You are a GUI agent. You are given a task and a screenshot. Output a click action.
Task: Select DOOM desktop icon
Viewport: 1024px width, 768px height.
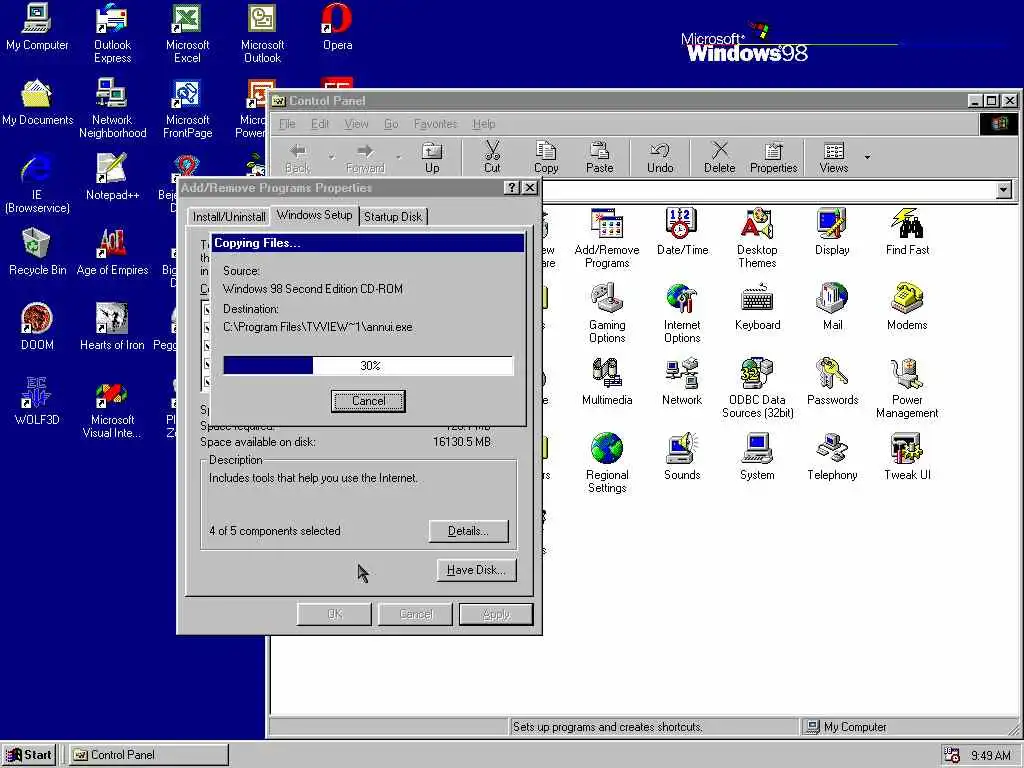click(37, 327)
